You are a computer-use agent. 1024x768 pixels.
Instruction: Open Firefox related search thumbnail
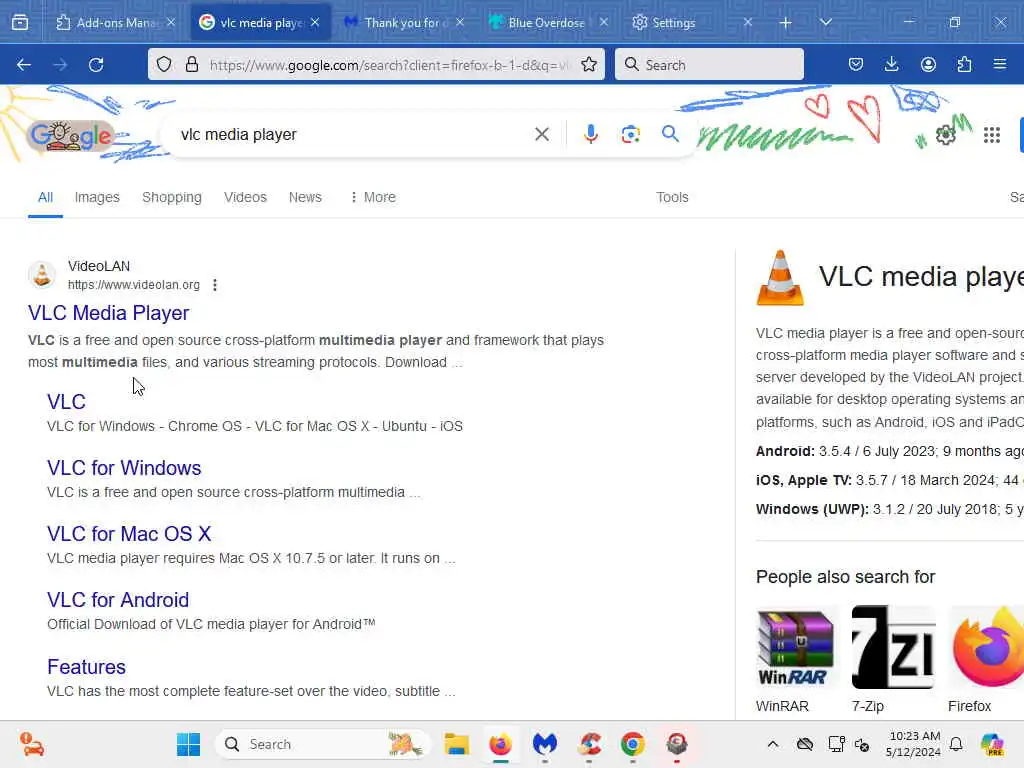coord(986,648)
